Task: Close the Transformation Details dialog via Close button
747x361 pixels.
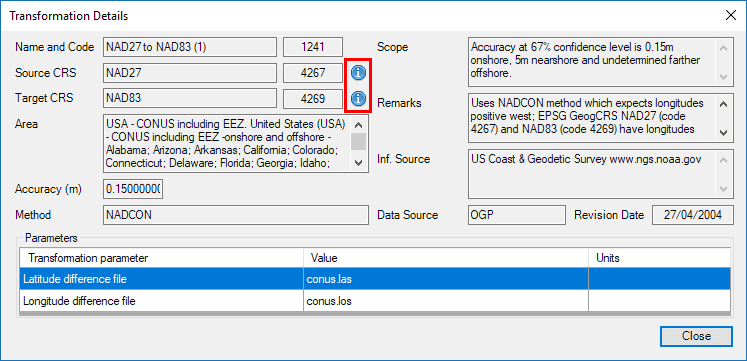Action: coord(696,336)
